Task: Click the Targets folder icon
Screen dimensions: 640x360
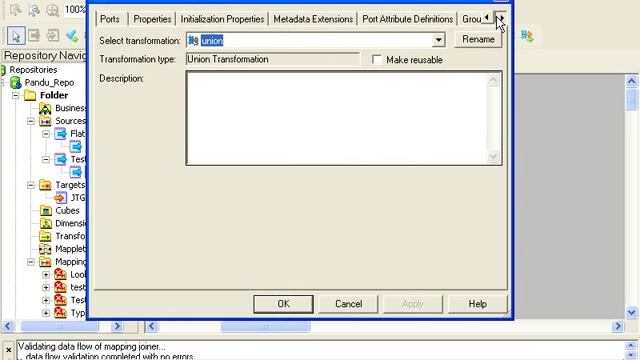Action: (x=45, y=185)
